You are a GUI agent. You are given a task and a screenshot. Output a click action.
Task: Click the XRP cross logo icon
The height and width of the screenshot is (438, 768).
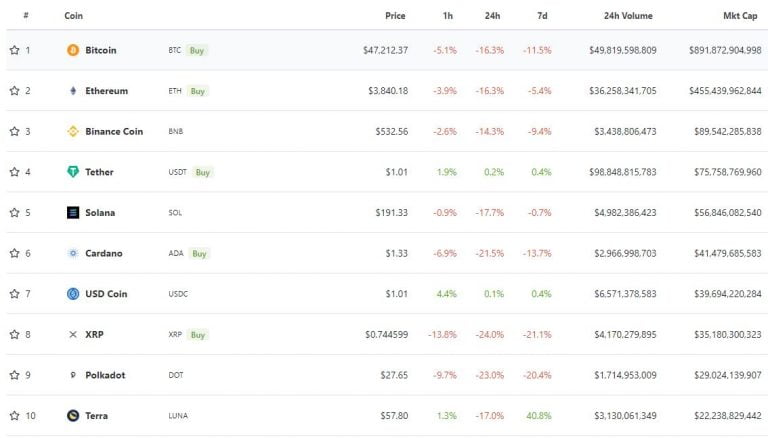[73, 334]
